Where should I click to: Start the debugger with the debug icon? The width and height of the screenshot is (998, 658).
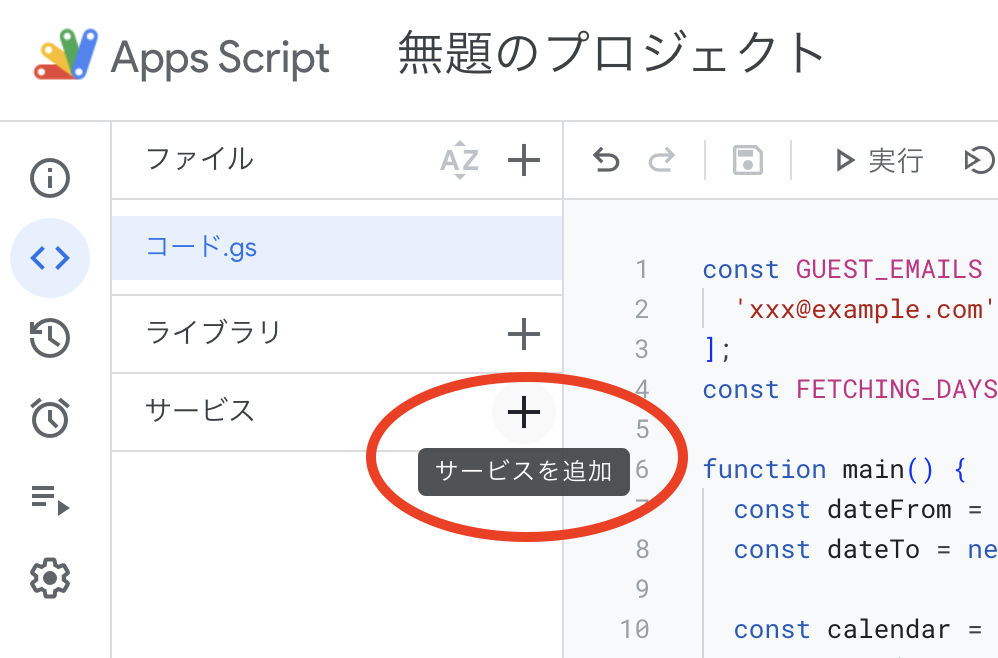pos(982,160)
